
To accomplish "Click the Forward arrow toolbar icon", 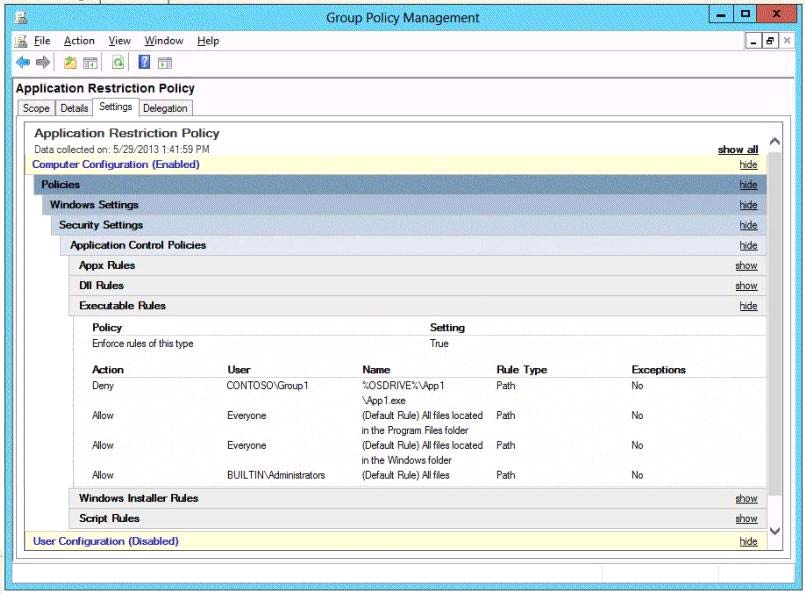I will (43, 63).
